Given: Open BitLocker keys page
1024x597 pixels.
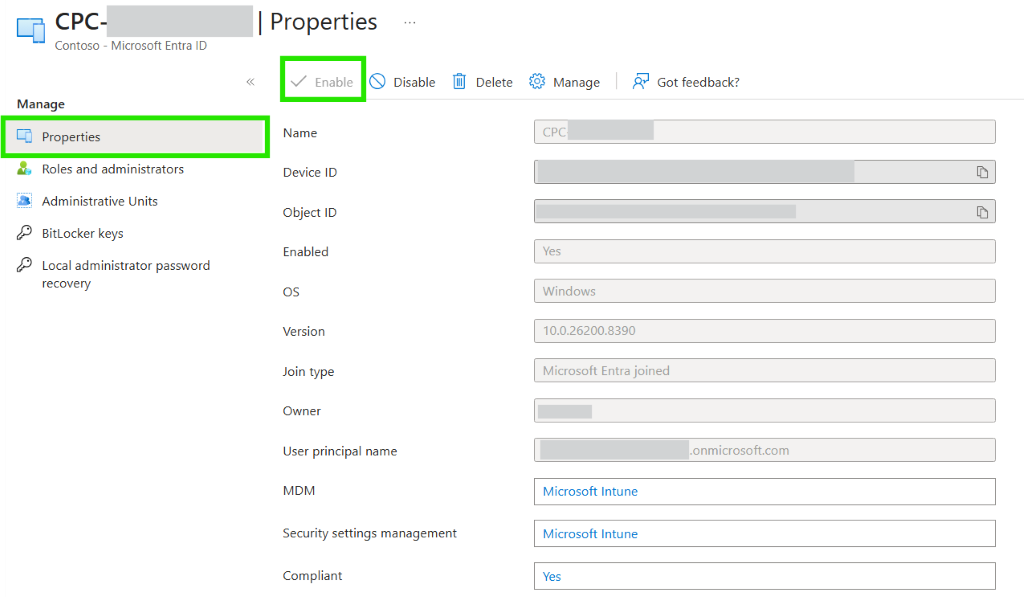Looking at the screenshot, I should 83,233.
